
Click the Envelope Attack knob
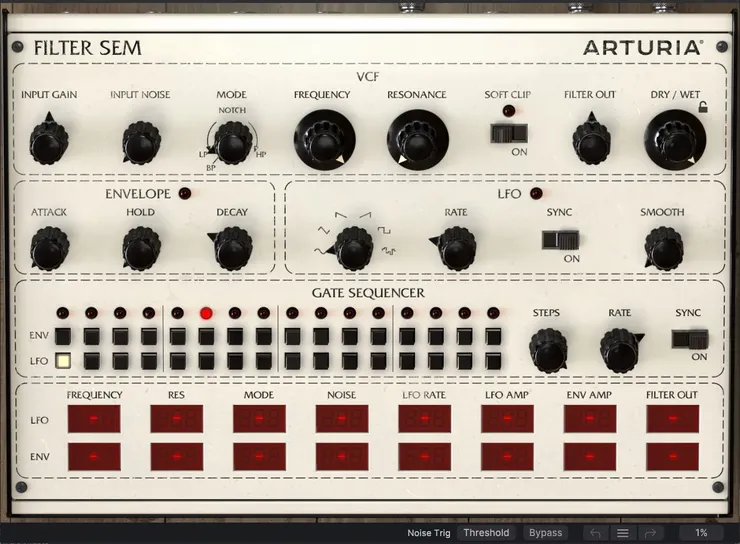[x=49, y=249]
